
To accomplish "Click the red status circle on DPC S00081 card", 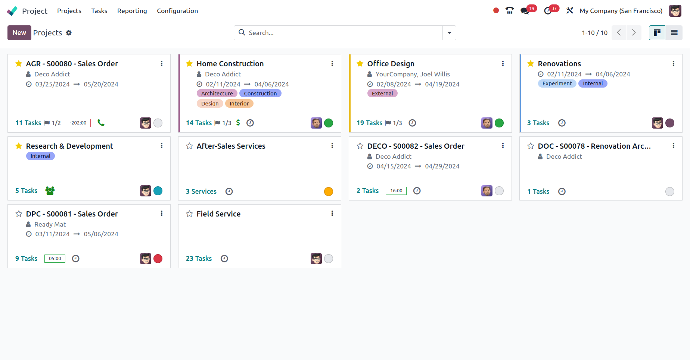I will pyautogui.click(x=158, y=259).
